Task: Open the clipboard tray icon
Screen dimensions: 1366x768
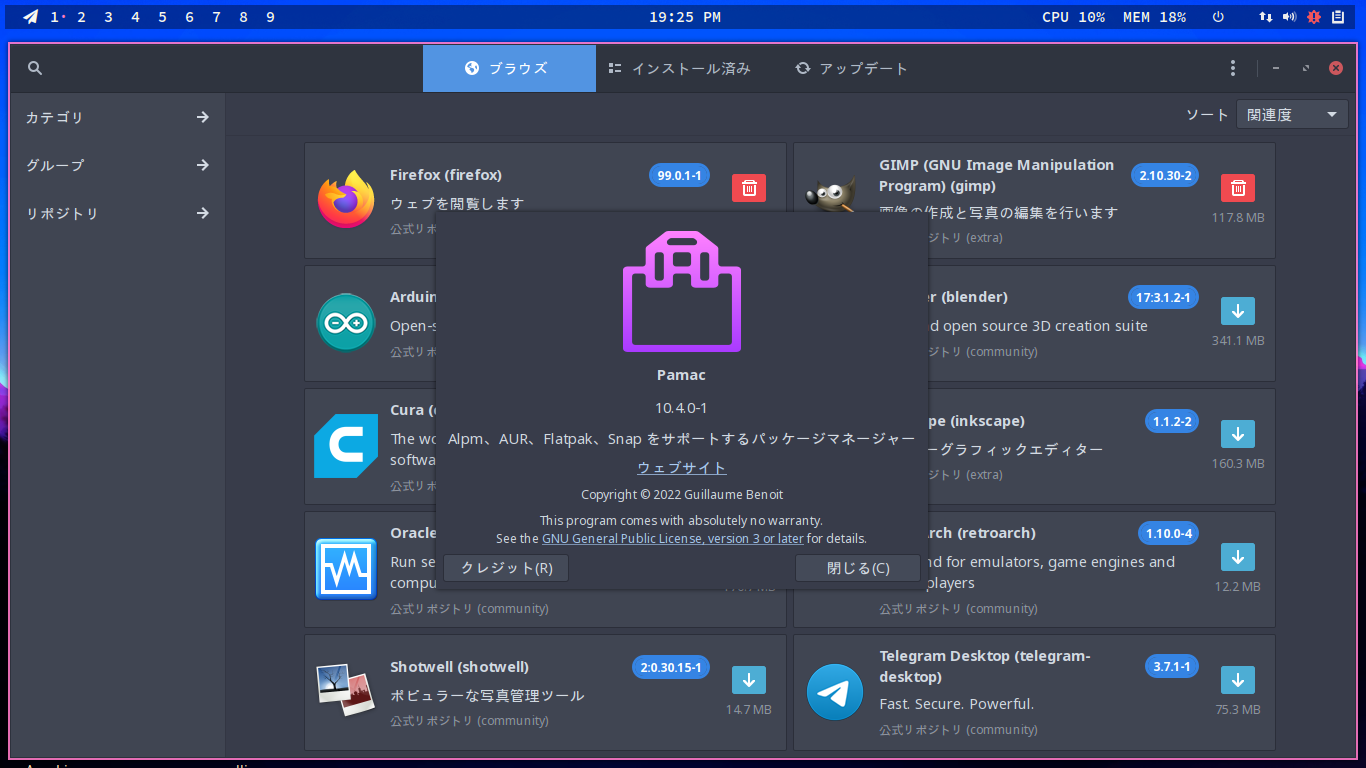Action: (x=1337, y=17)
